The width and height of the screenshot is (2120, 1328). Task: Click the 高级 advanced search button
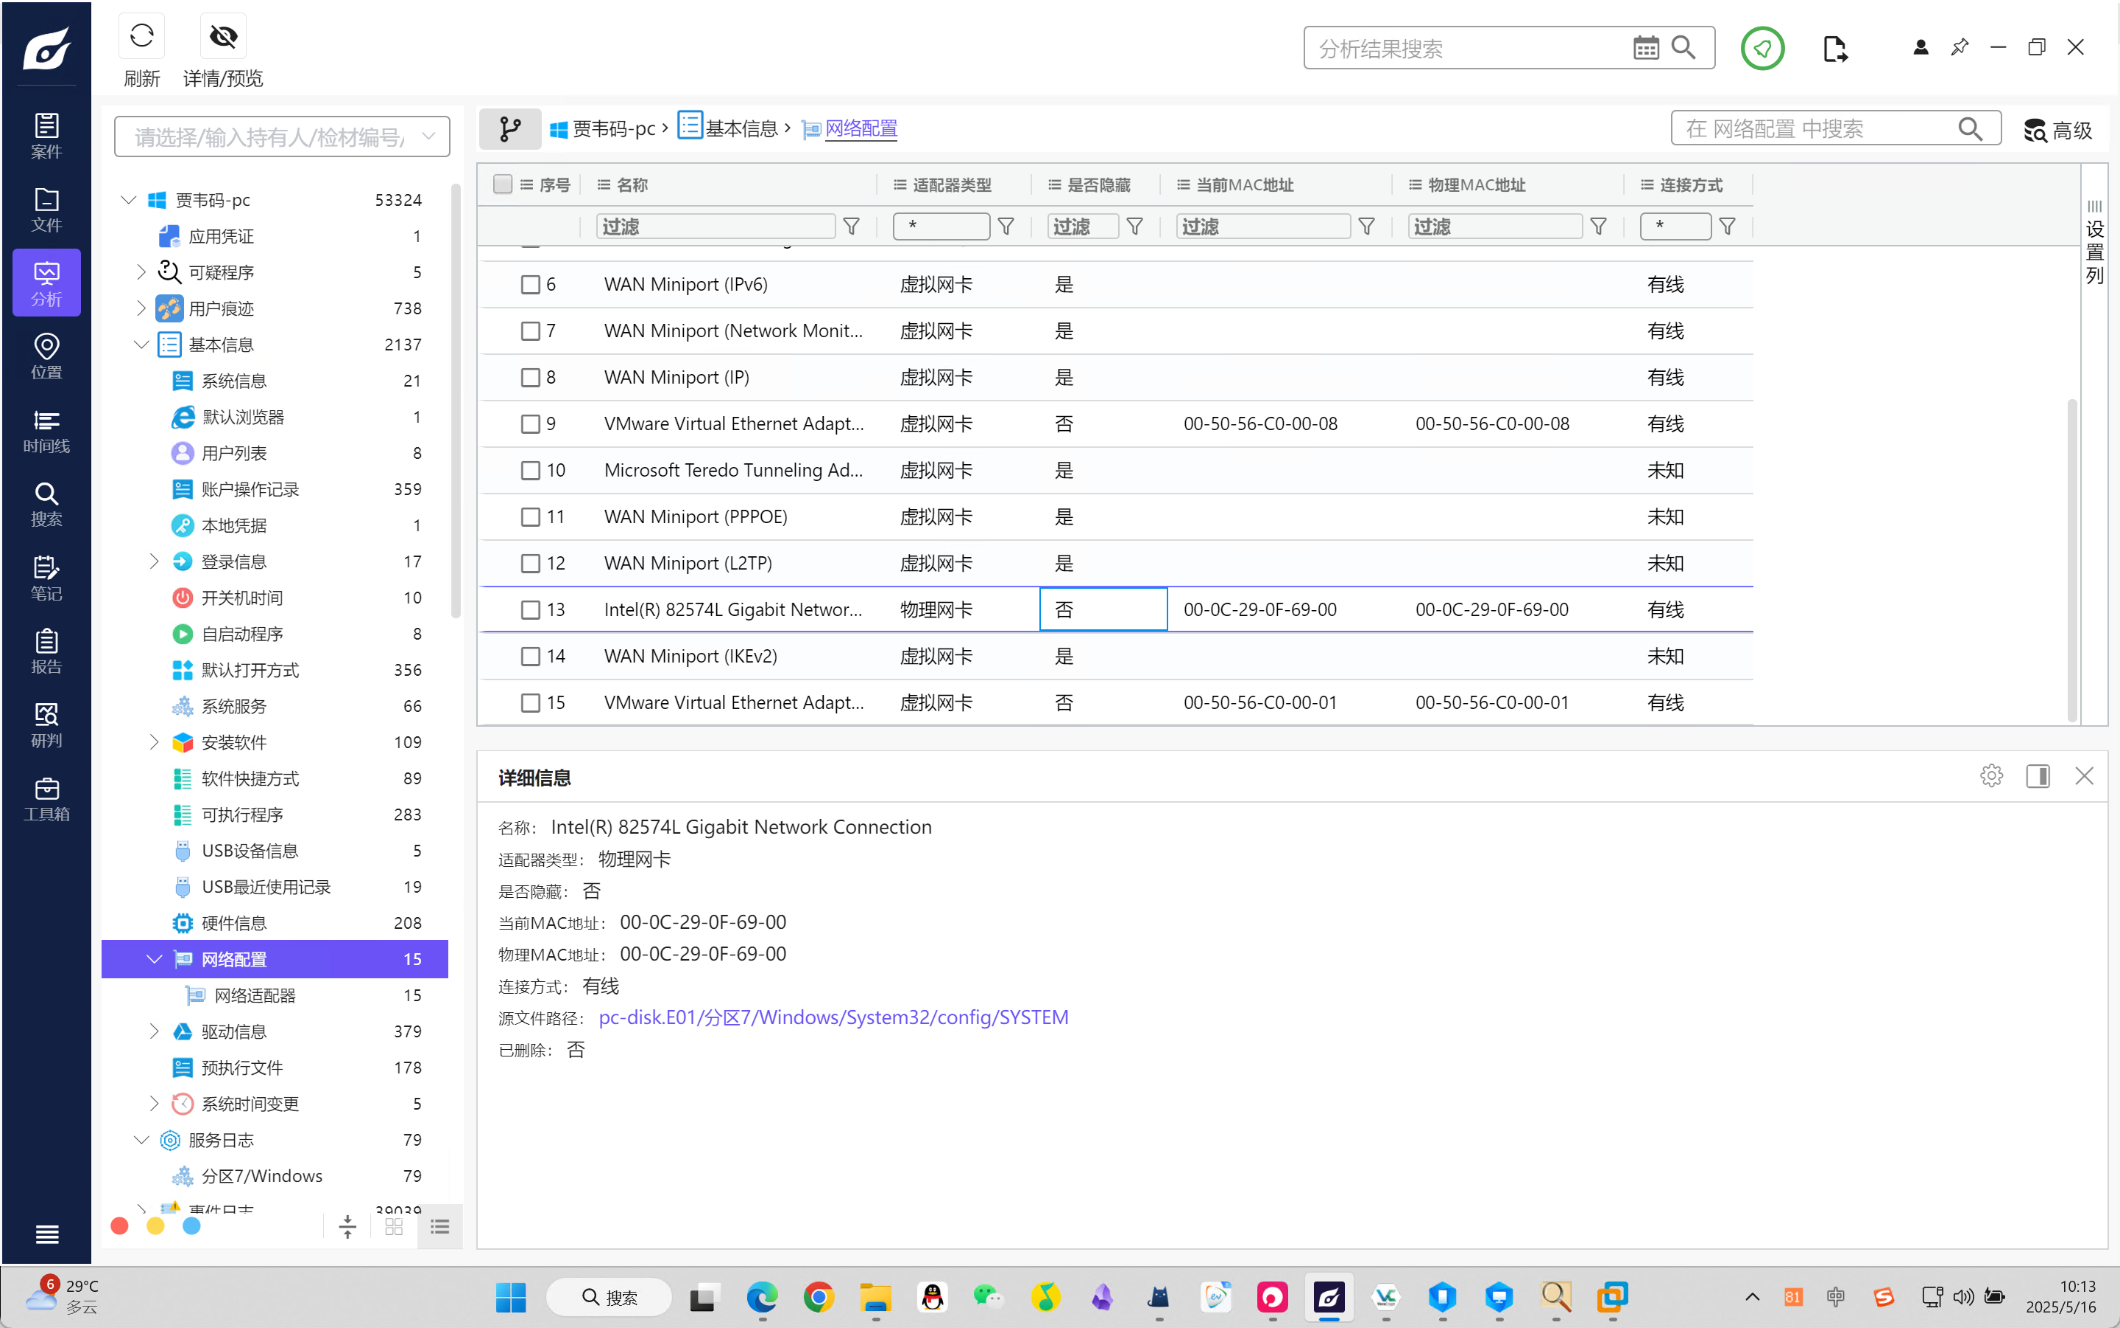(x=2059, y=130)
